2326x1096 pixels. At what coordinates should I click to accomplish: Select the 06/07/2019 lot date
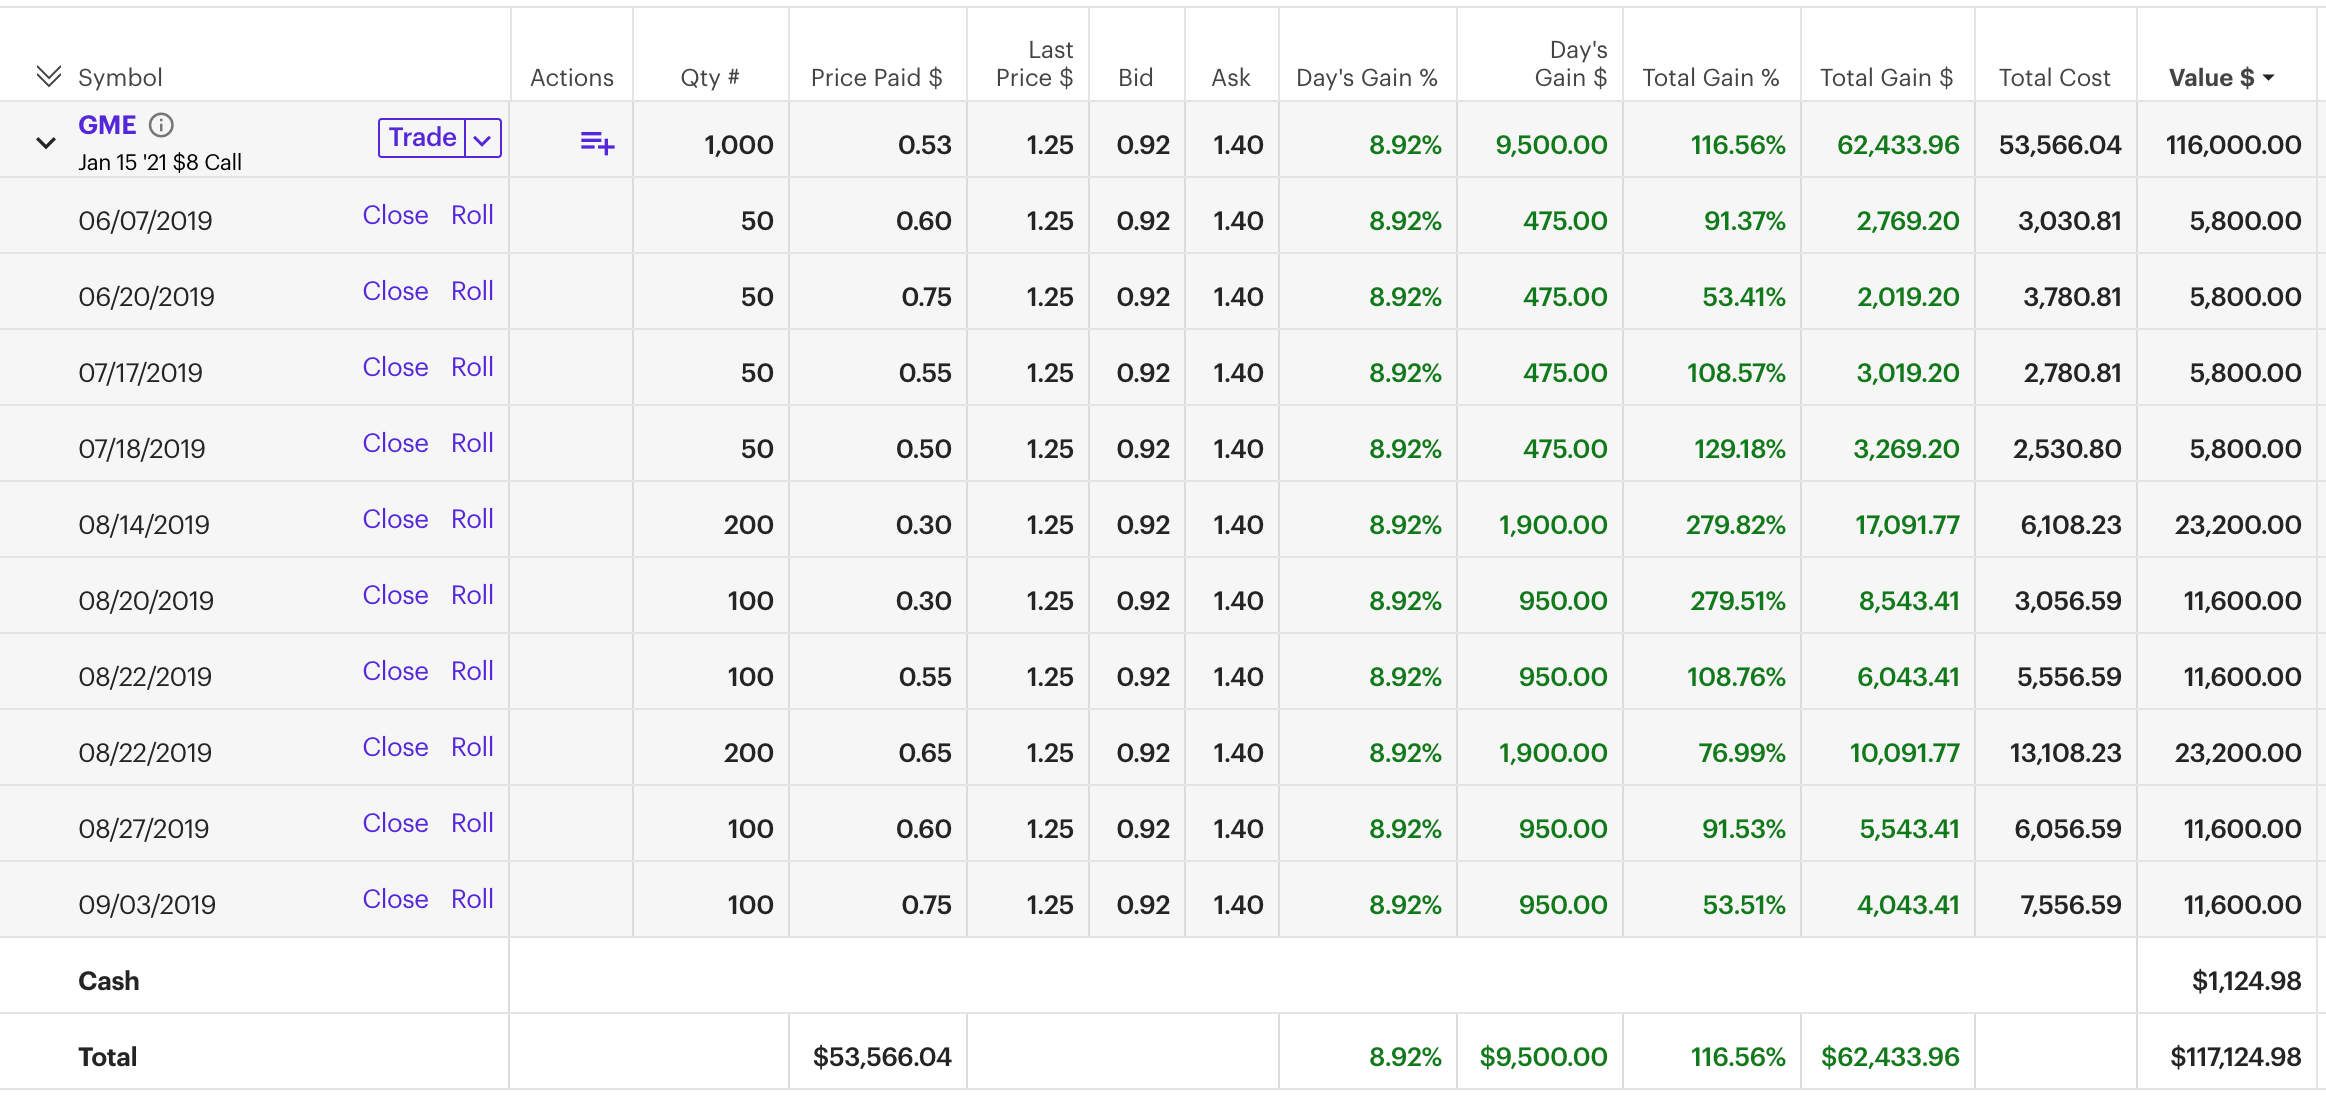point(145,221)
